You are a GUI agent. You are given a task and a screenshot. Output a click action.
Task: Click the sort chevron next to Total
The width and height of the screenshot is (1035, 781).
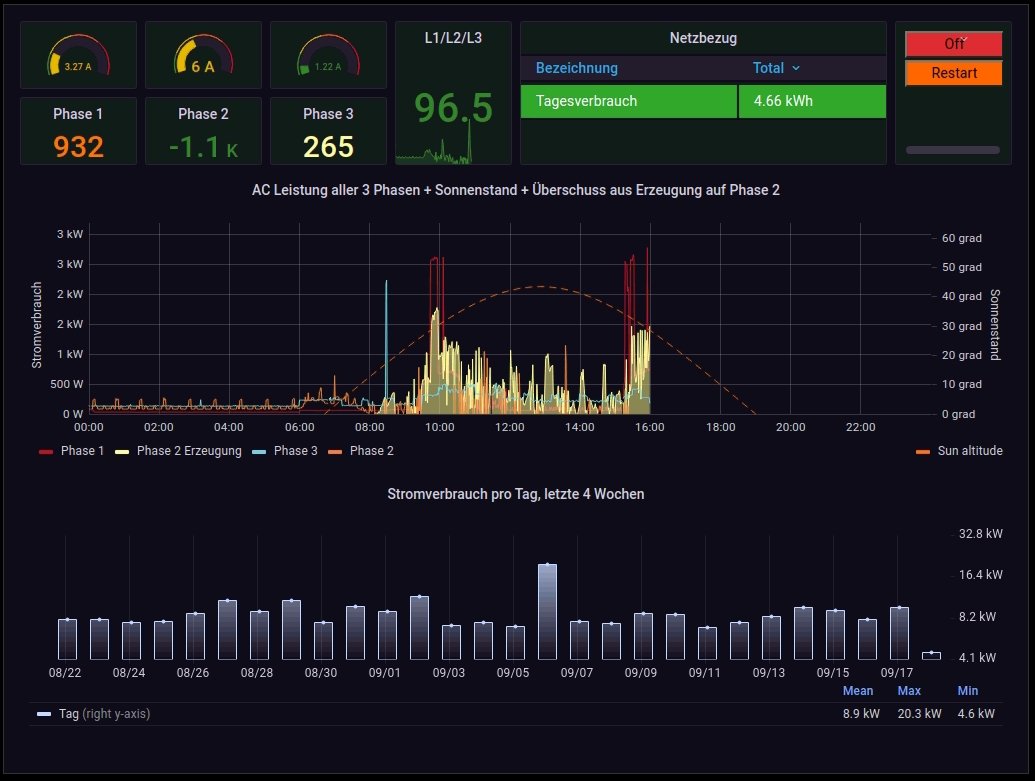click(796, 68)
